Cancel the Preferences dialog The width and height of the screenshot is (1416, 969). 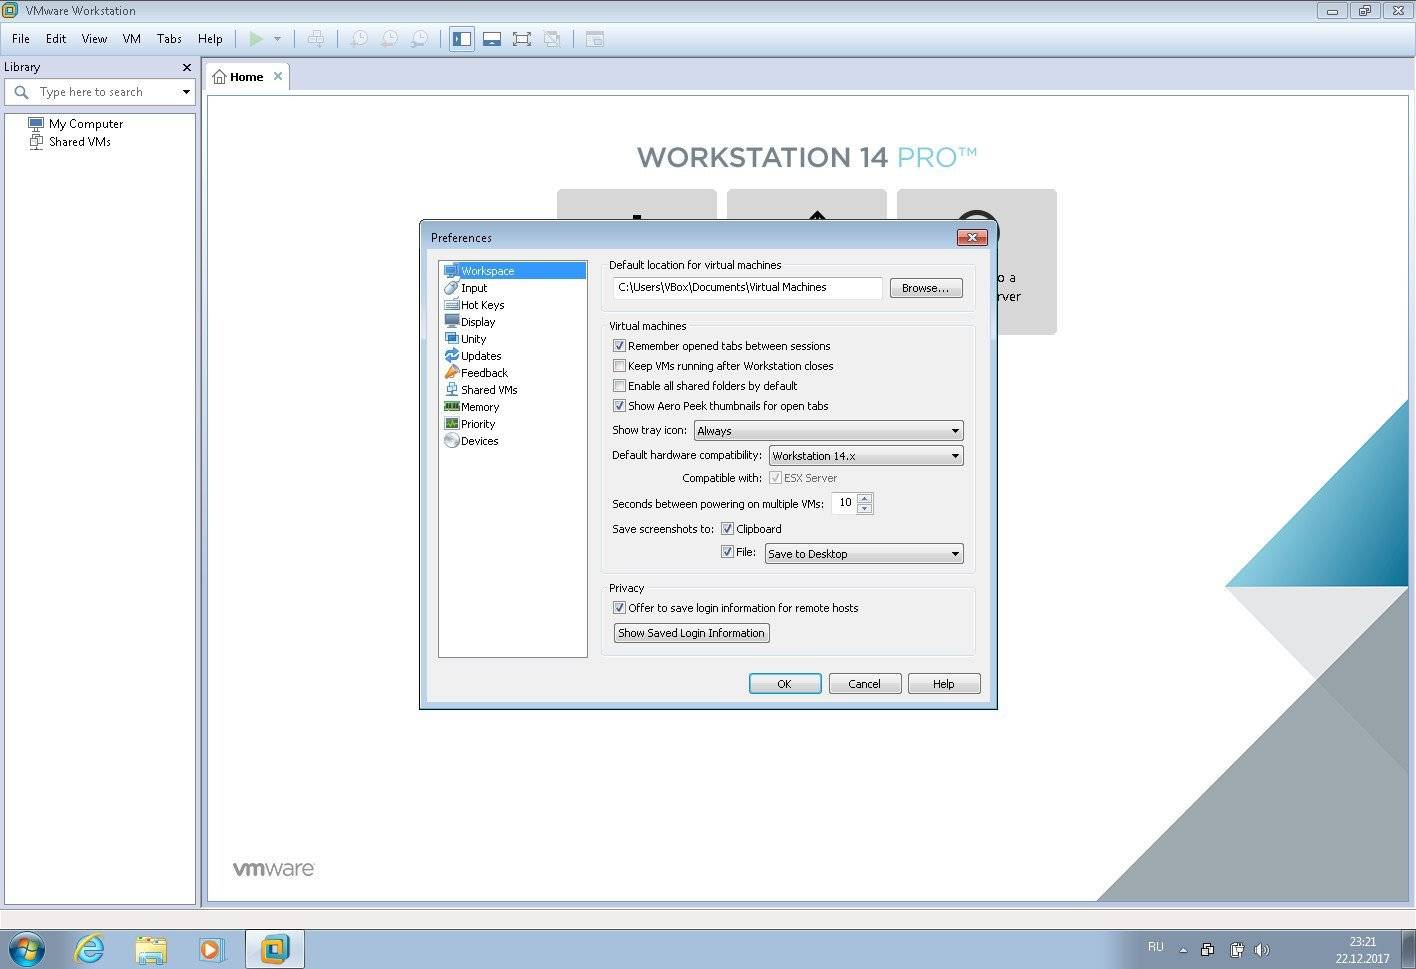[x=865, y=684]
